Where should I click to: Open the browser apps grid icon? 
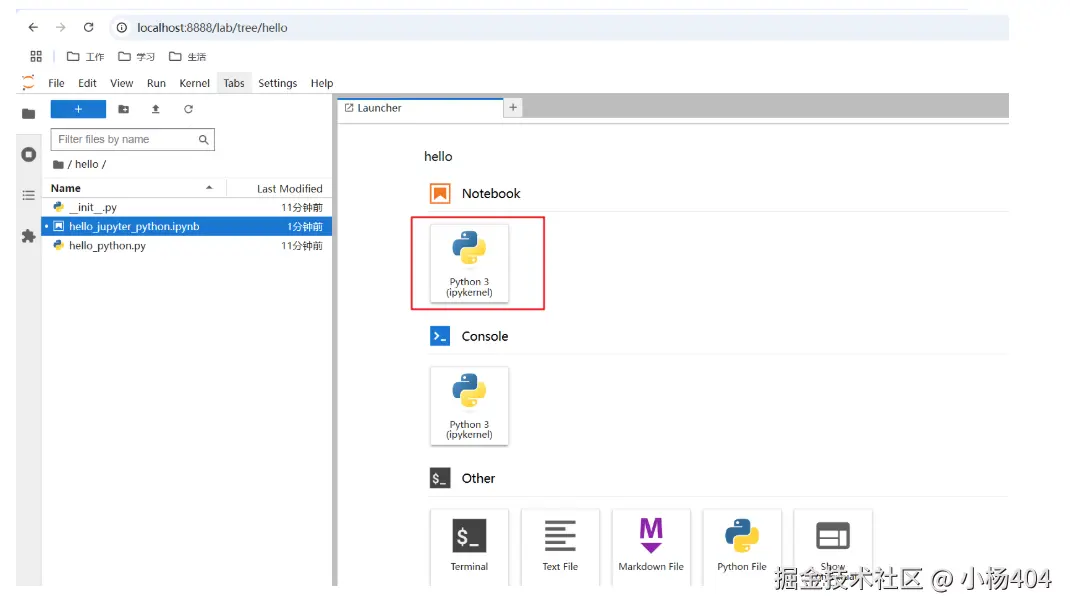pyautogui.click(x=36, y=56)
